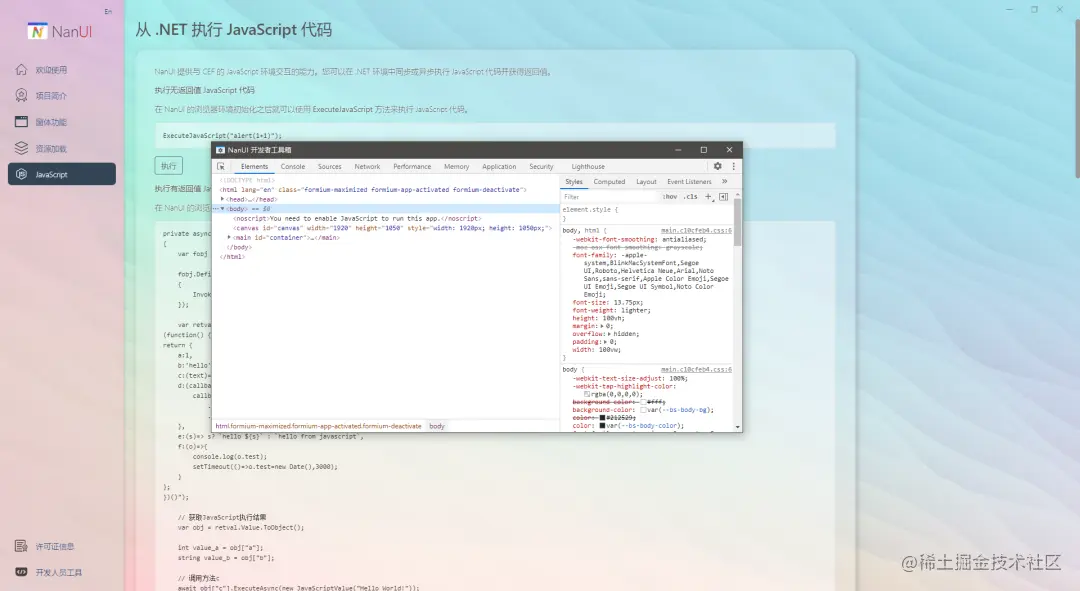The width and height of the screenshot is (1080, 591).
Task: Open the Lighthouse tab
Action: (588, 167)
